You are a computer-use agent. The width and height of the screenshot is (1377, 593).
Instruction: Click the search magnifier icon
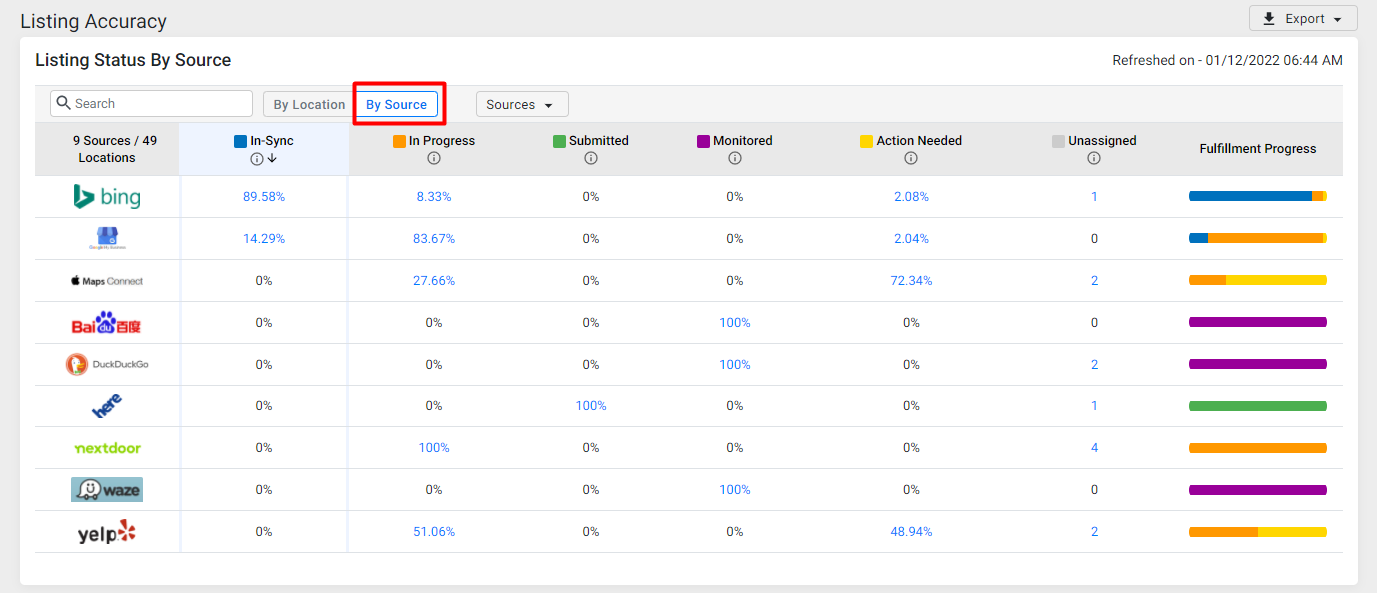63,103
